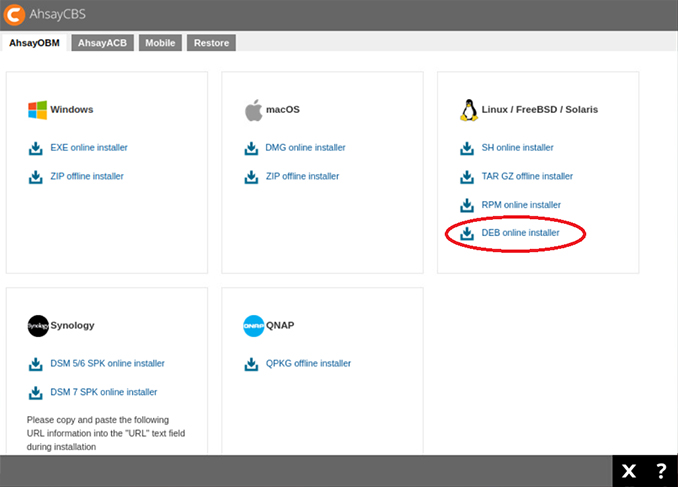Download icon beside QPKG offline installer
This screenshot has width=678, height=487.
[251, 364]
